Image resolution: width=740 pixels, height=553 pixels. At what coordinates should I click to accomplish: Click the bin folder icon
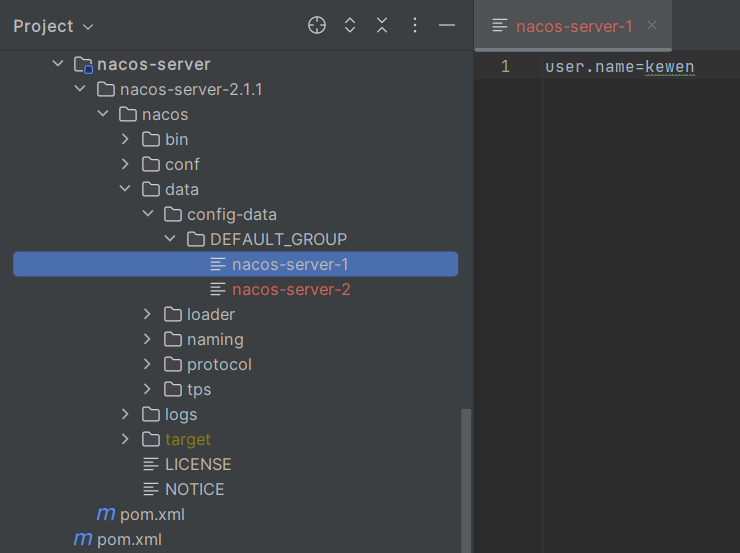[151, 139]
